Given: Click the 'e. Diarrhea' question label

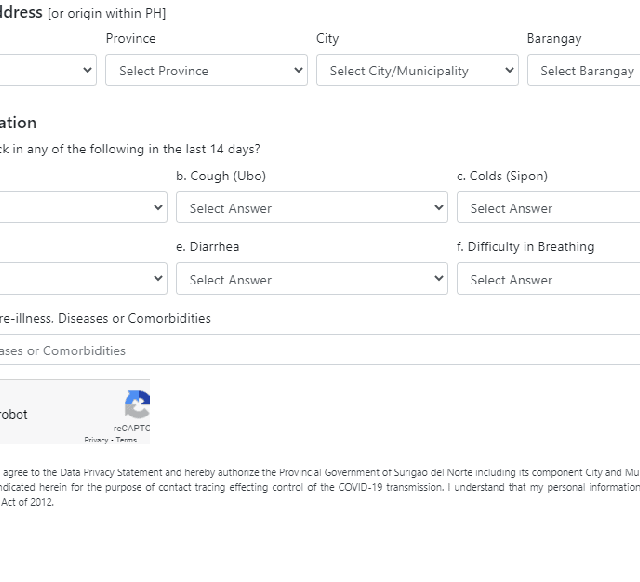Looking at the screenshot, I should pyautogui.click(x=207, y=247).
